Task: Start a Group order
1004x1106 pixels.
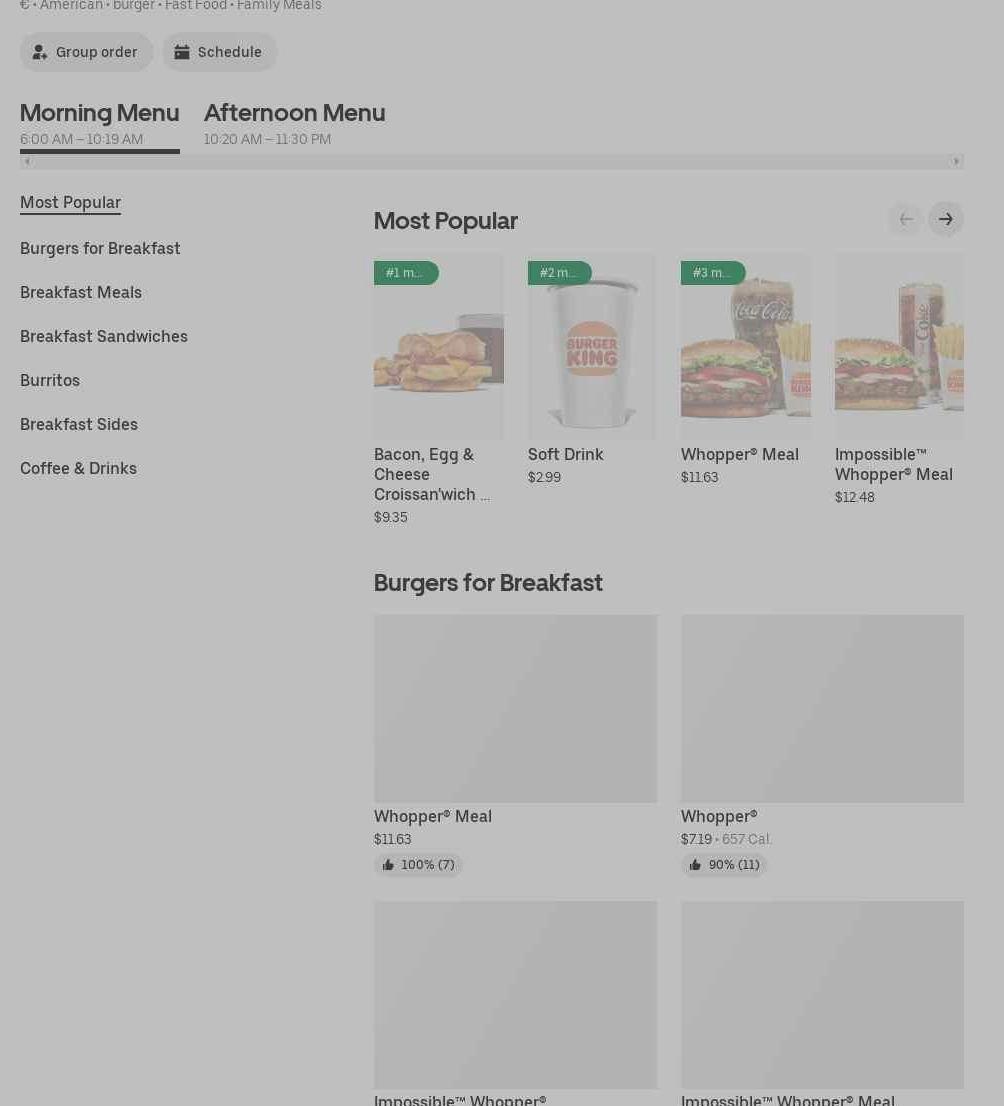Action: click(86, 52)
